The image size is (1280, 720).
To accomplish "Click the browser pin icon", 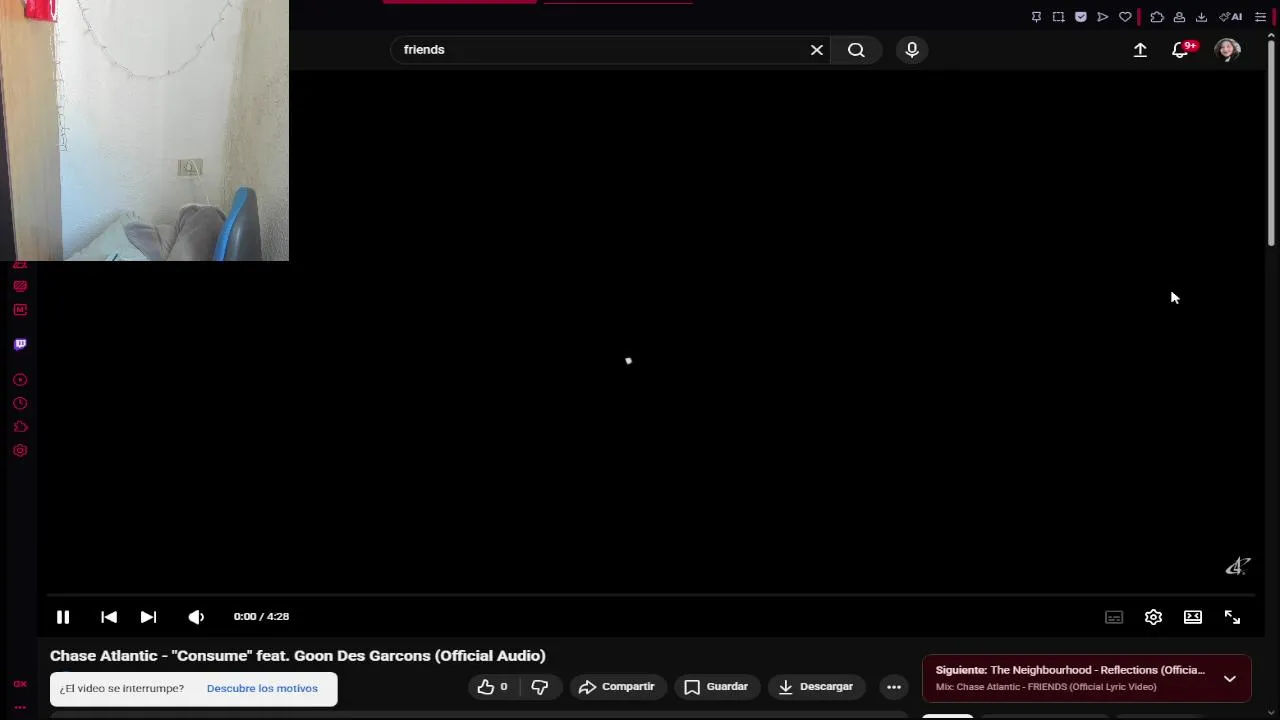I will (1036, 17).
